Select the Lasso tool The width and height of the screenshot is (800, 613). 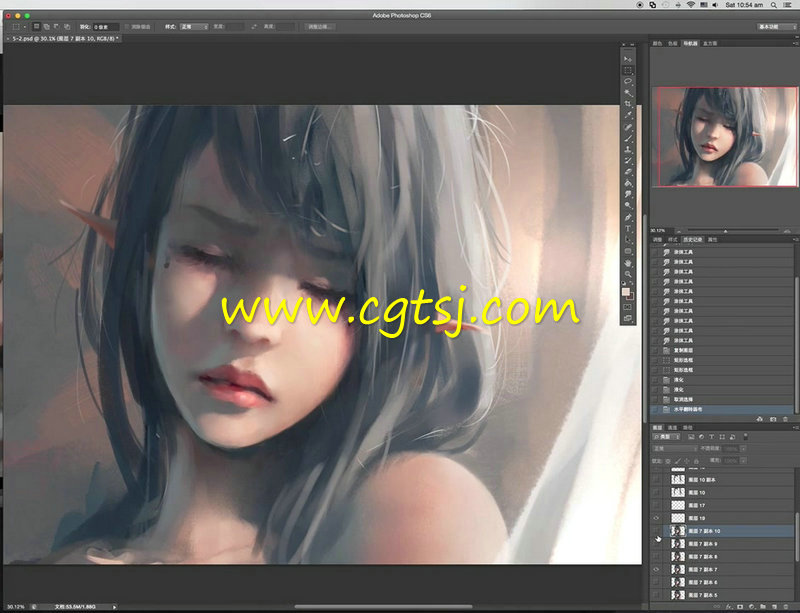[x=628, y=82]
